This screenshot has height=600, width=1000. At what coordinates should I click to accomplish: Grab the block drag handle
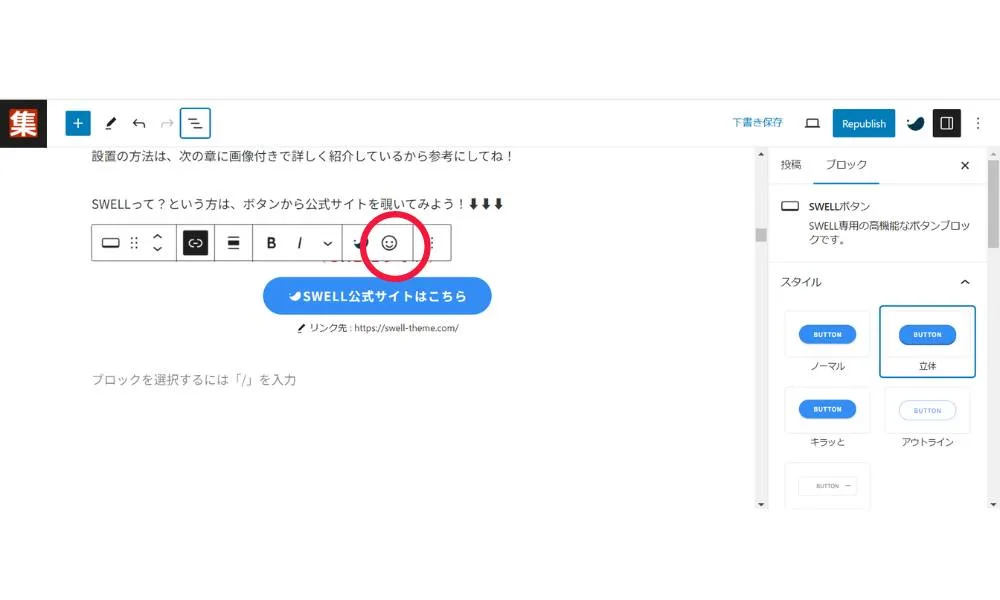134,243
